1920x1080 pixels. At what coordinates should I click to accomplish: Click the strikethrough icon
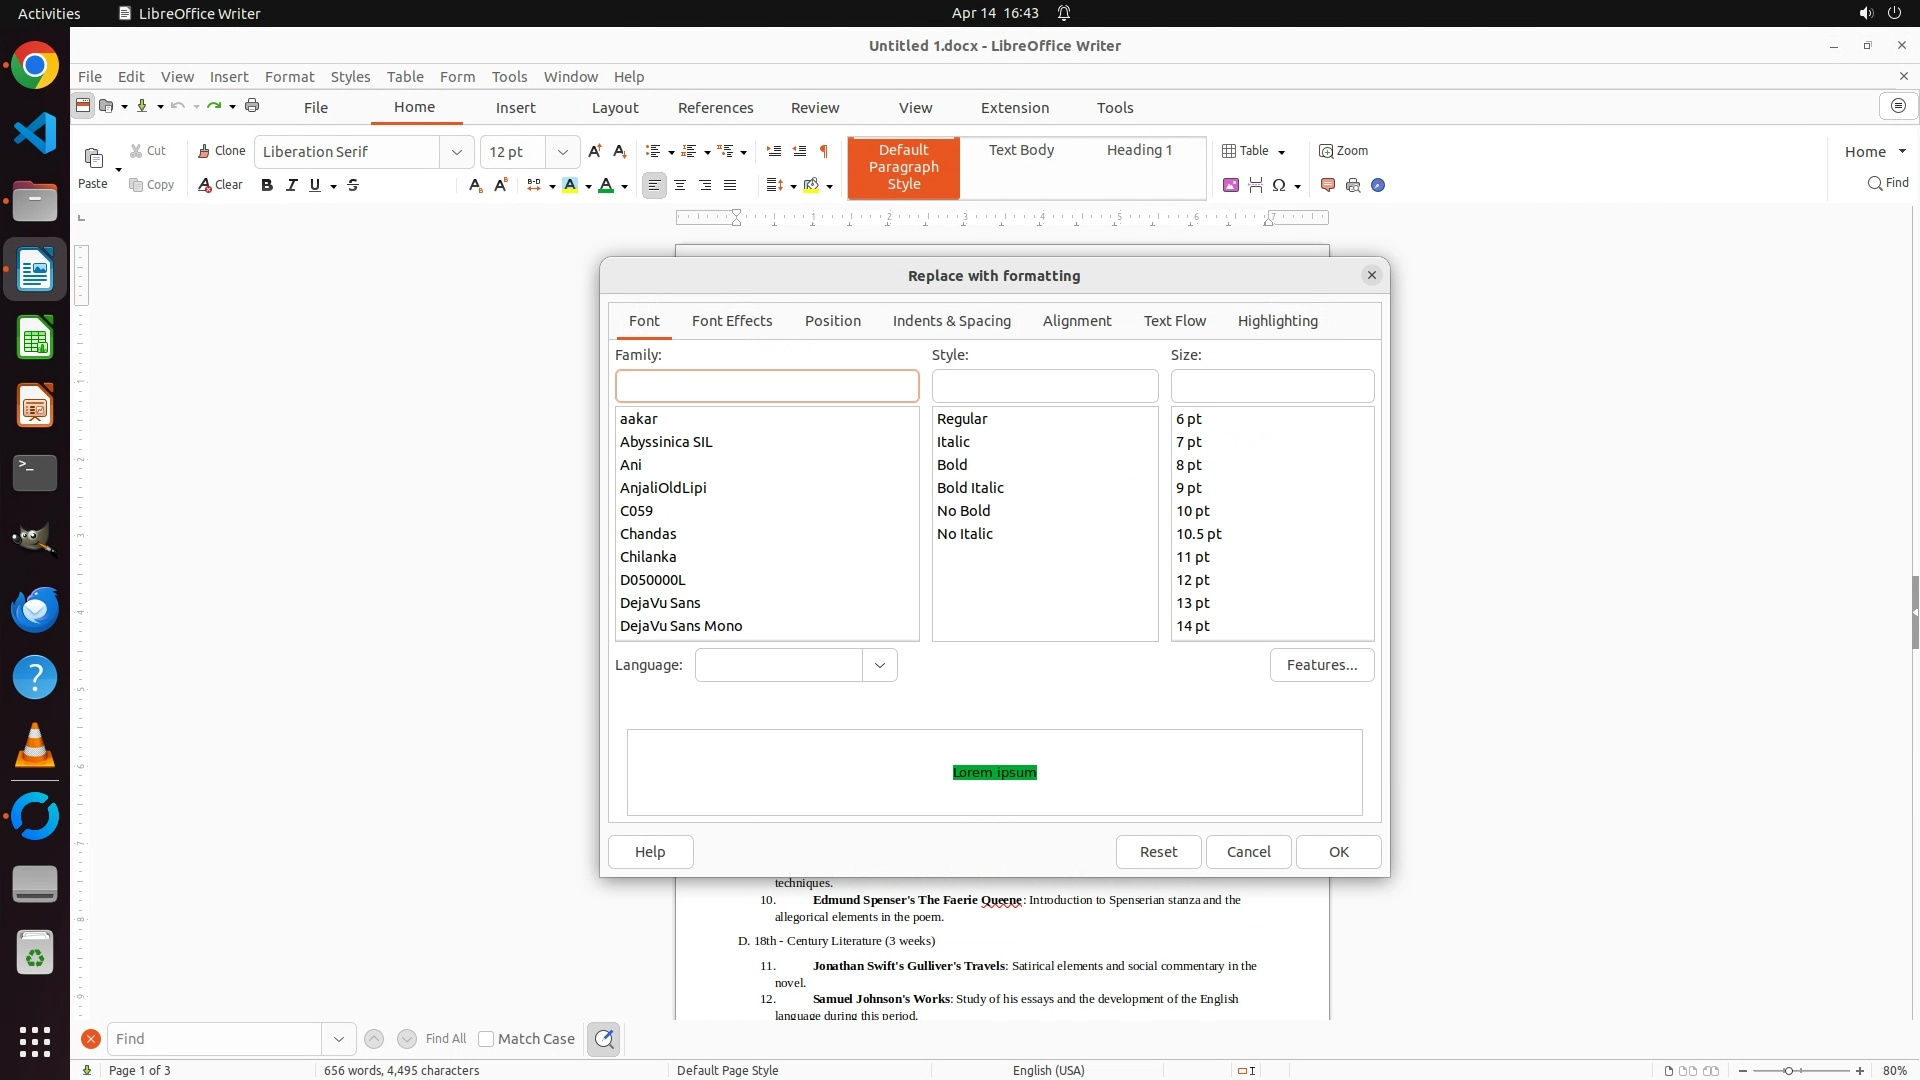pos(353,185)
